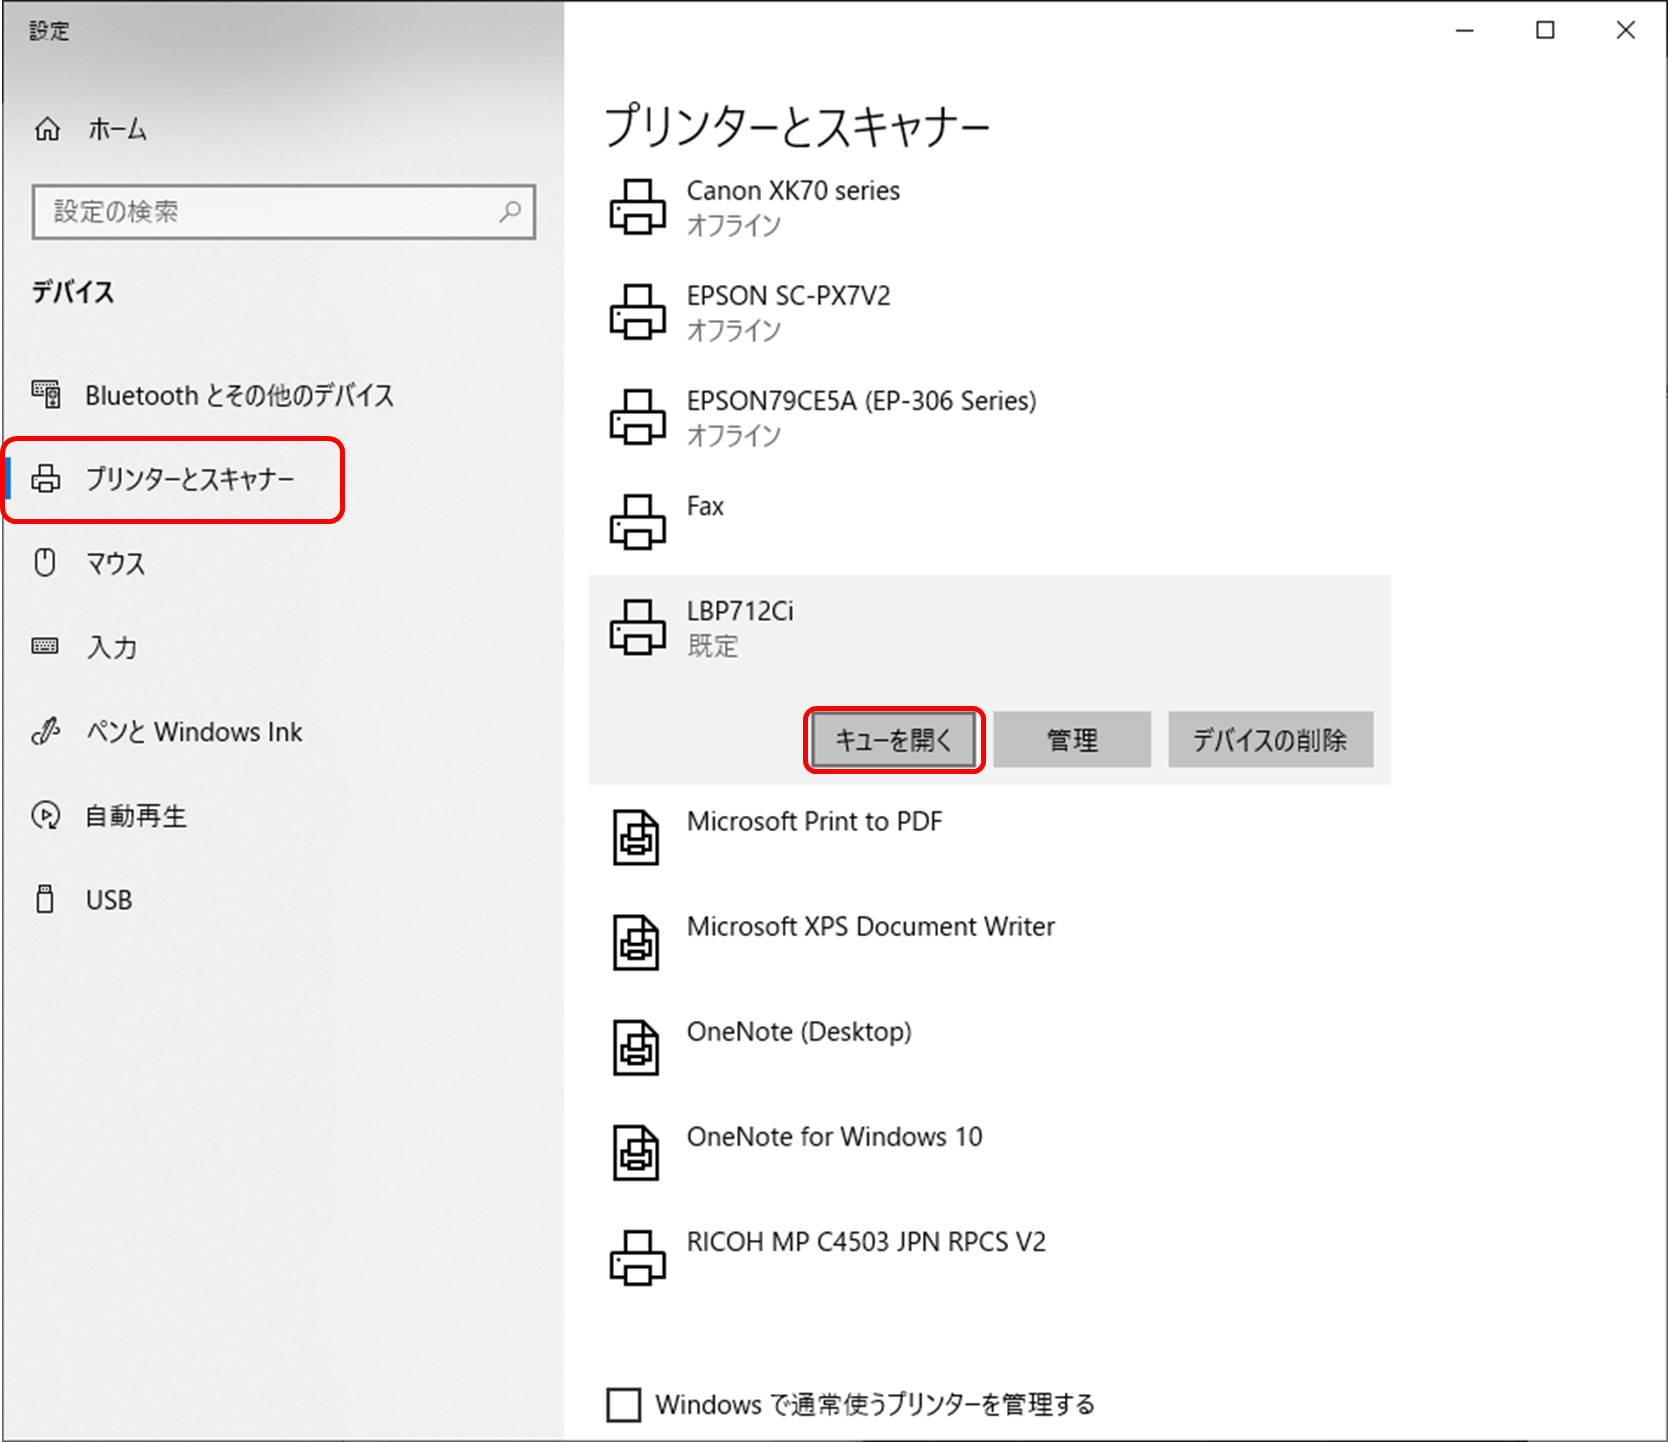Select Microsoft XPS Document Writer entry
The width and height of the screenshot is (1668, 1442).
[x=870, y=926]
